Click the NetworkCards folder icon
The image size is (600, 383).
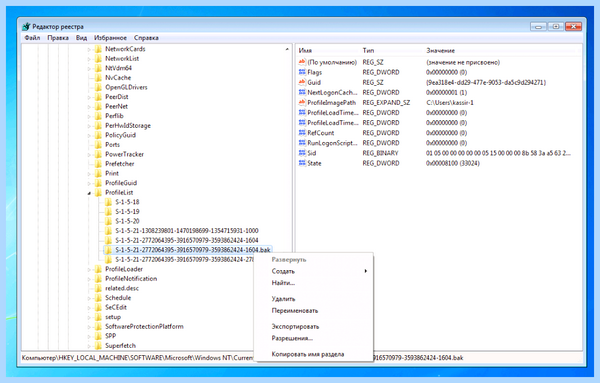coord(98,49)
